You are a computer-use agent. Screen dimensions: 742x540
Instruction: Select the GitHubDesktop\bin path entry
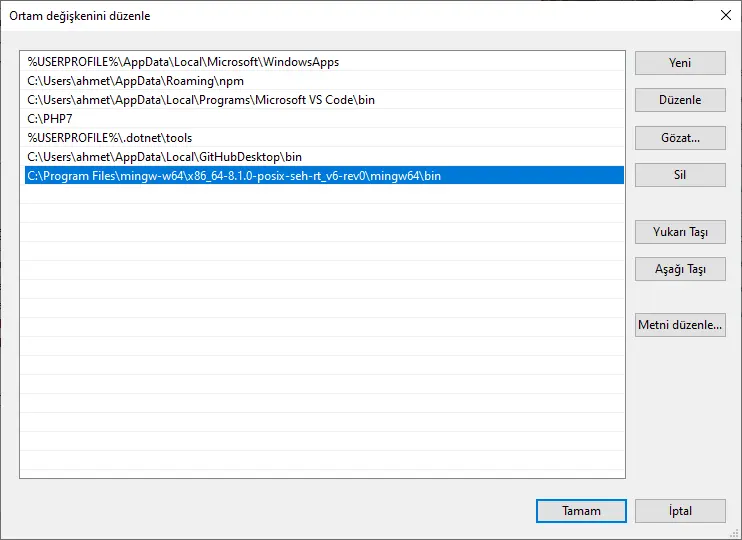click(164, 157)
